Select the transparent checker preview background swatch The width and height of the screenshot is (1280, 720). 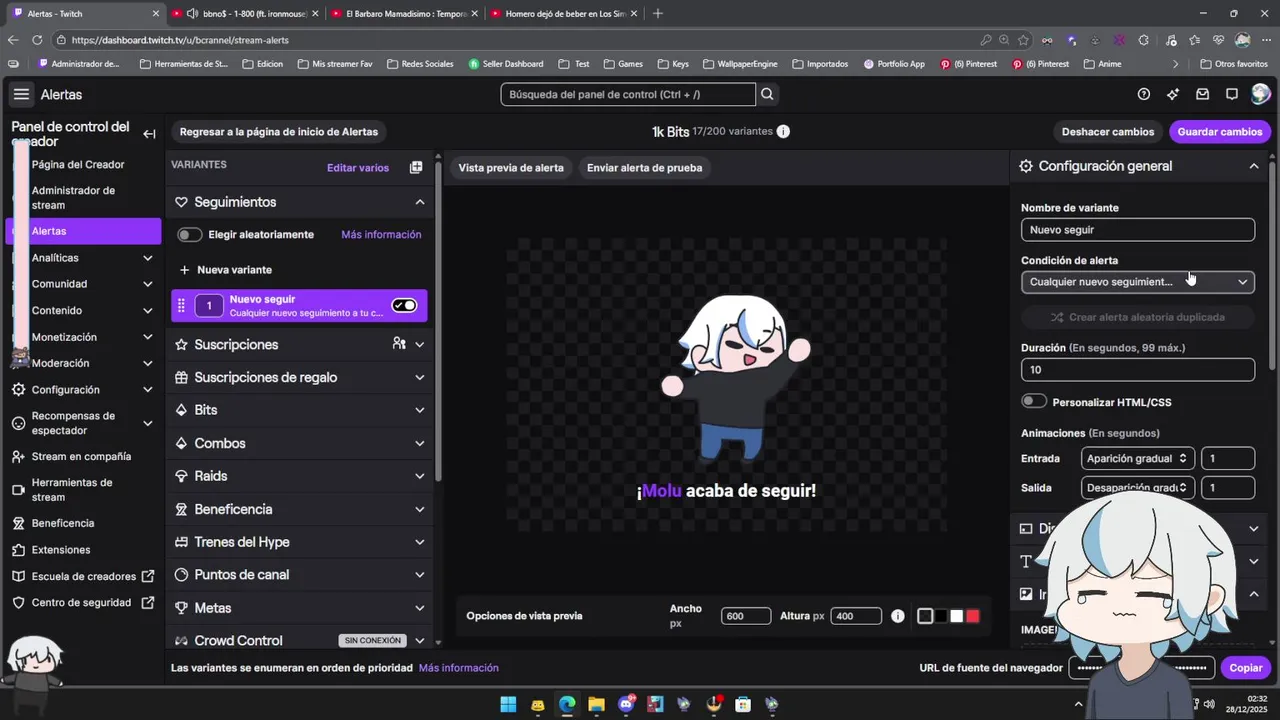925,616
